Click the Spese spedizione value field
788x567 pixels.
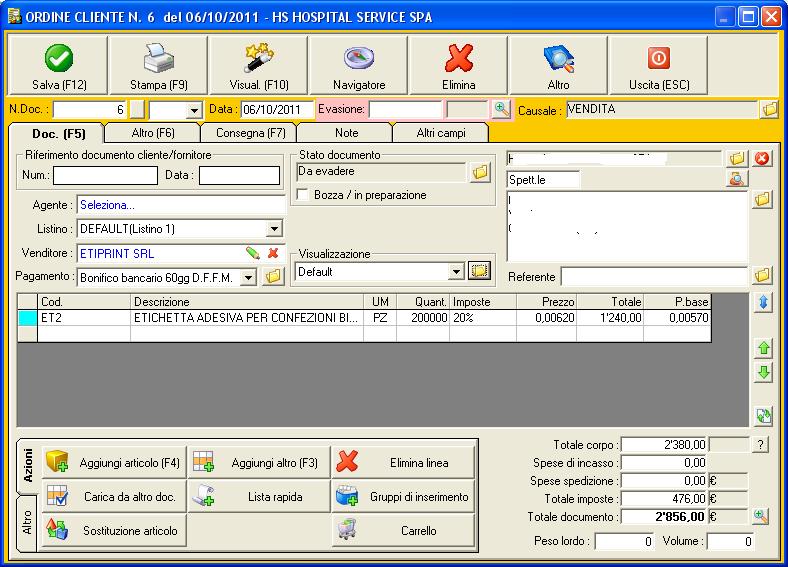pyautogui.click(x=664, y=481)
